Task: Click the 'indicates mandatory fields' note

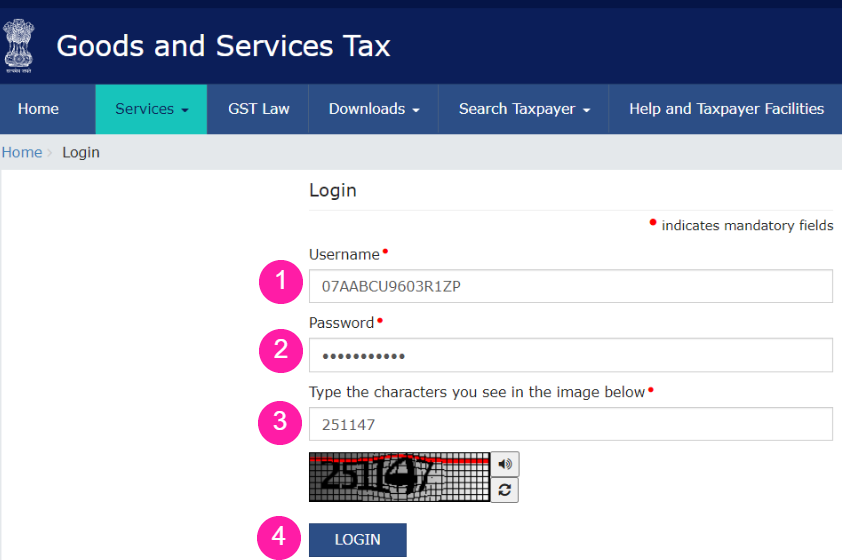Action: click(747, 226)
